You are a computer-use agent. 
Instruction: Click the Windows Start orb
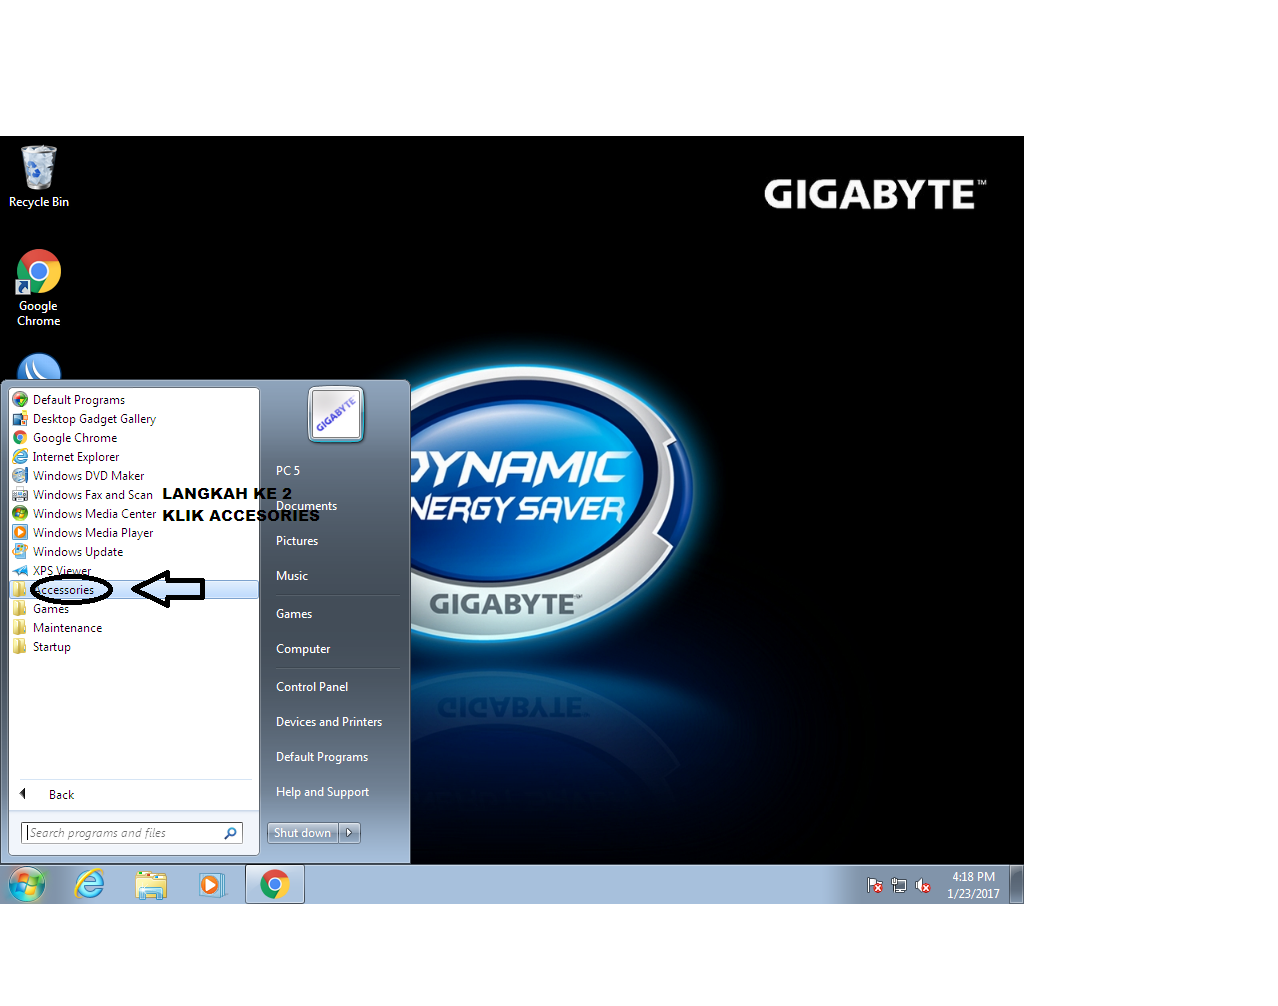[27, 885]
